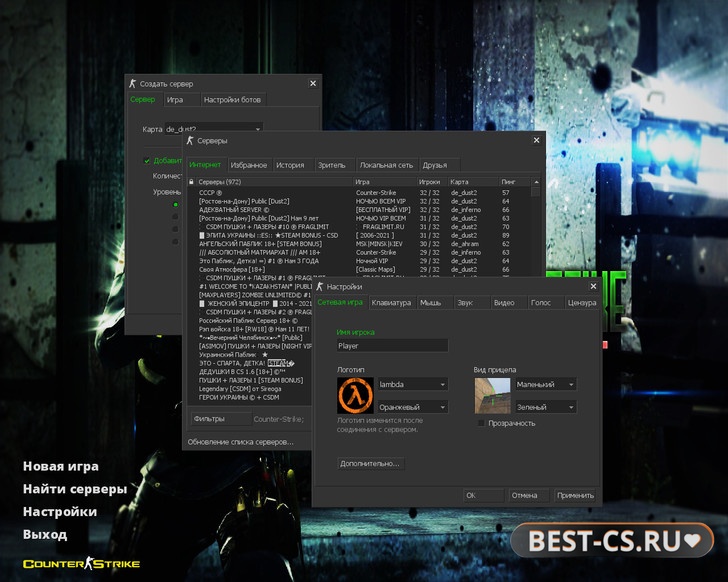Switch to the Избранное tab
This screenshot has height=582, width=728.
(x=249, y=165)
